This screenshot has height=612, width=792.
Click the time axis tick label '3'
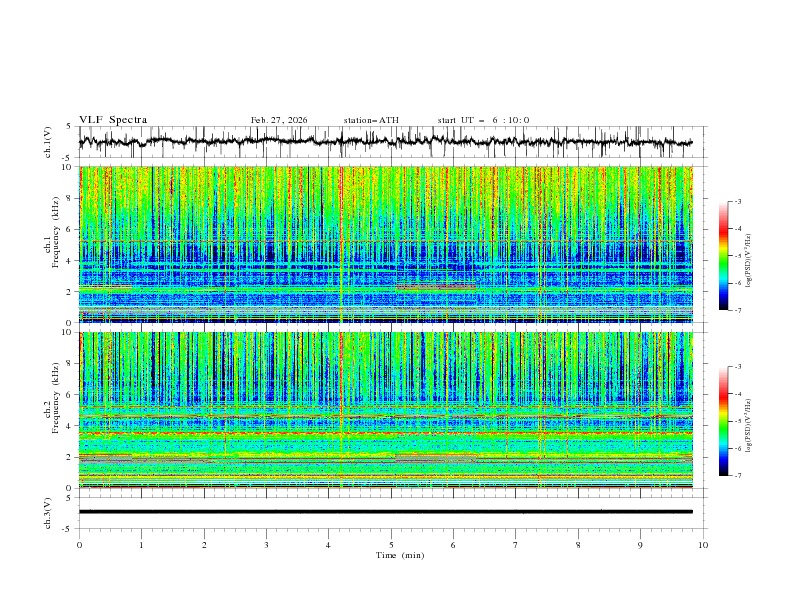coord(266,545)
